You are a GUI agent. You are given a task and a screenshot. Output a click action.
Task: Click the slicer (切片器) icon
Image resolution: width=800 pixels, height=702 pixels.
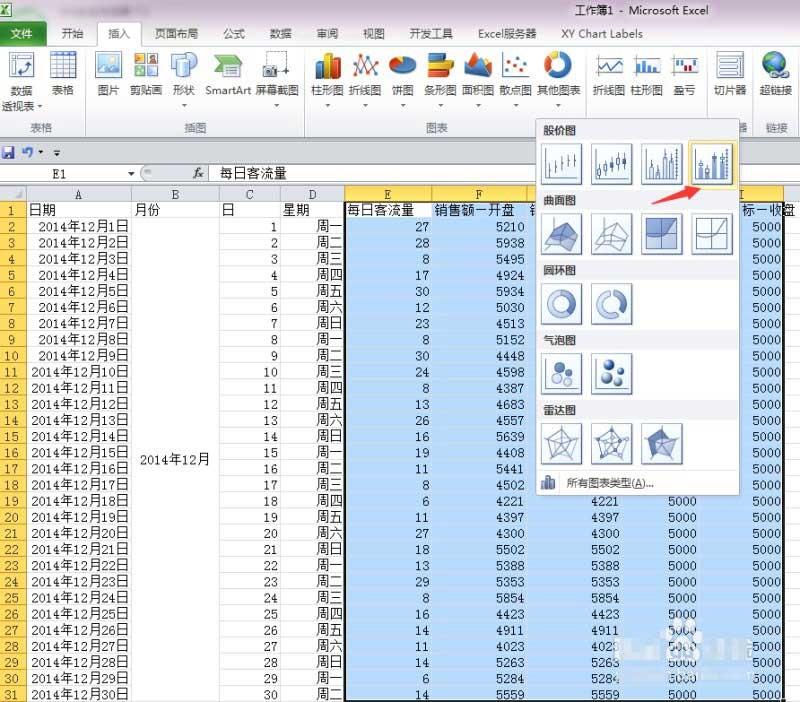(729, 75)
